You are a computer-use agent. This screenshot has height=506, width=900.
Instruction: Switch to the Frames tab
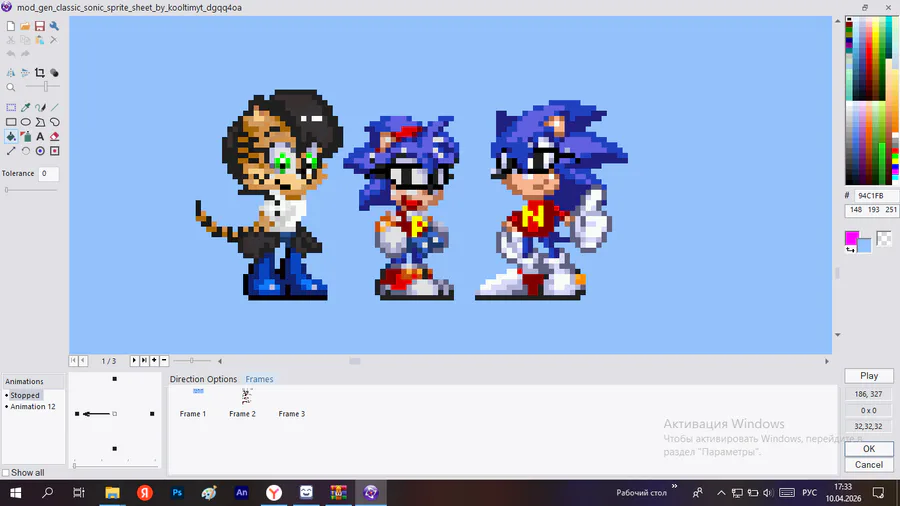point(259,379)
